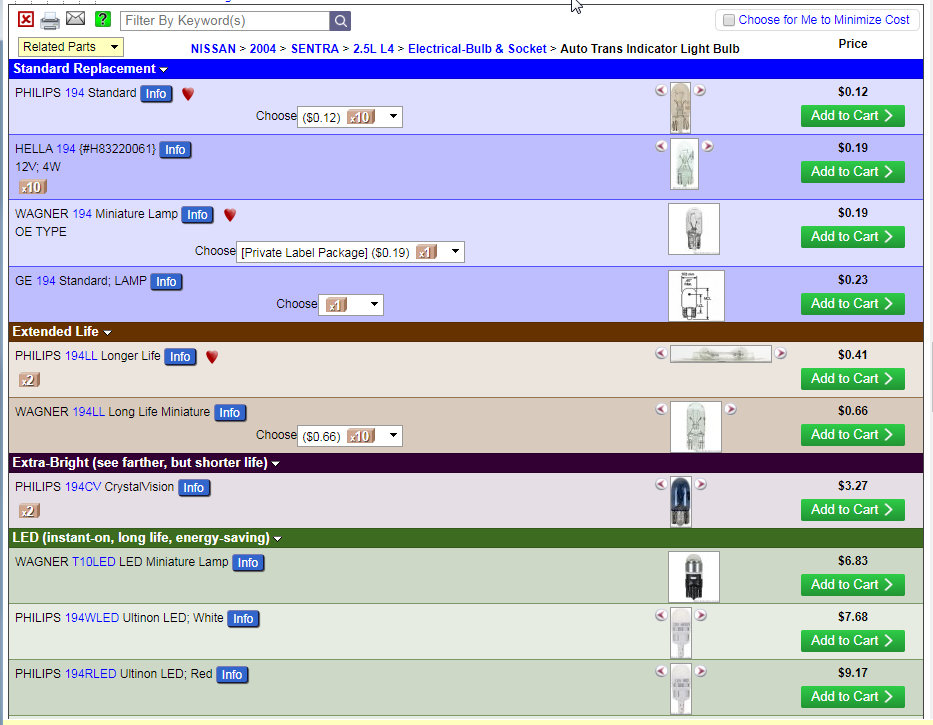
Task: Show next image for WAGNER 194LL
Action: pos(731,409)
